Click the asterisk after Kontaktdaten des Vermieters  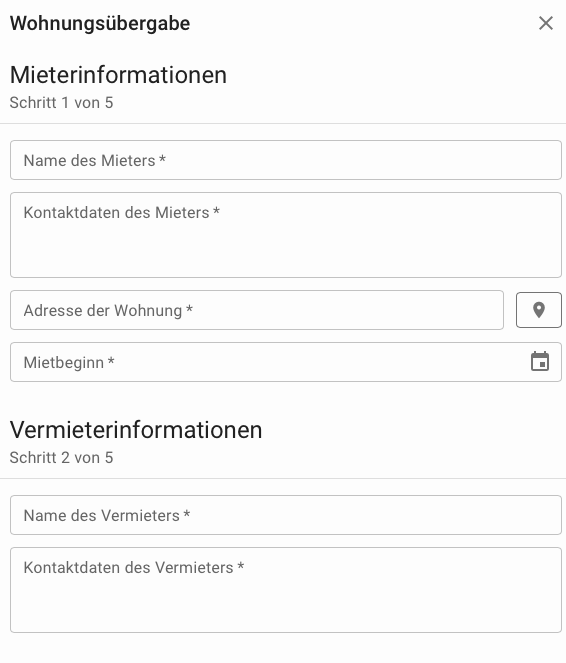(241, 566)
